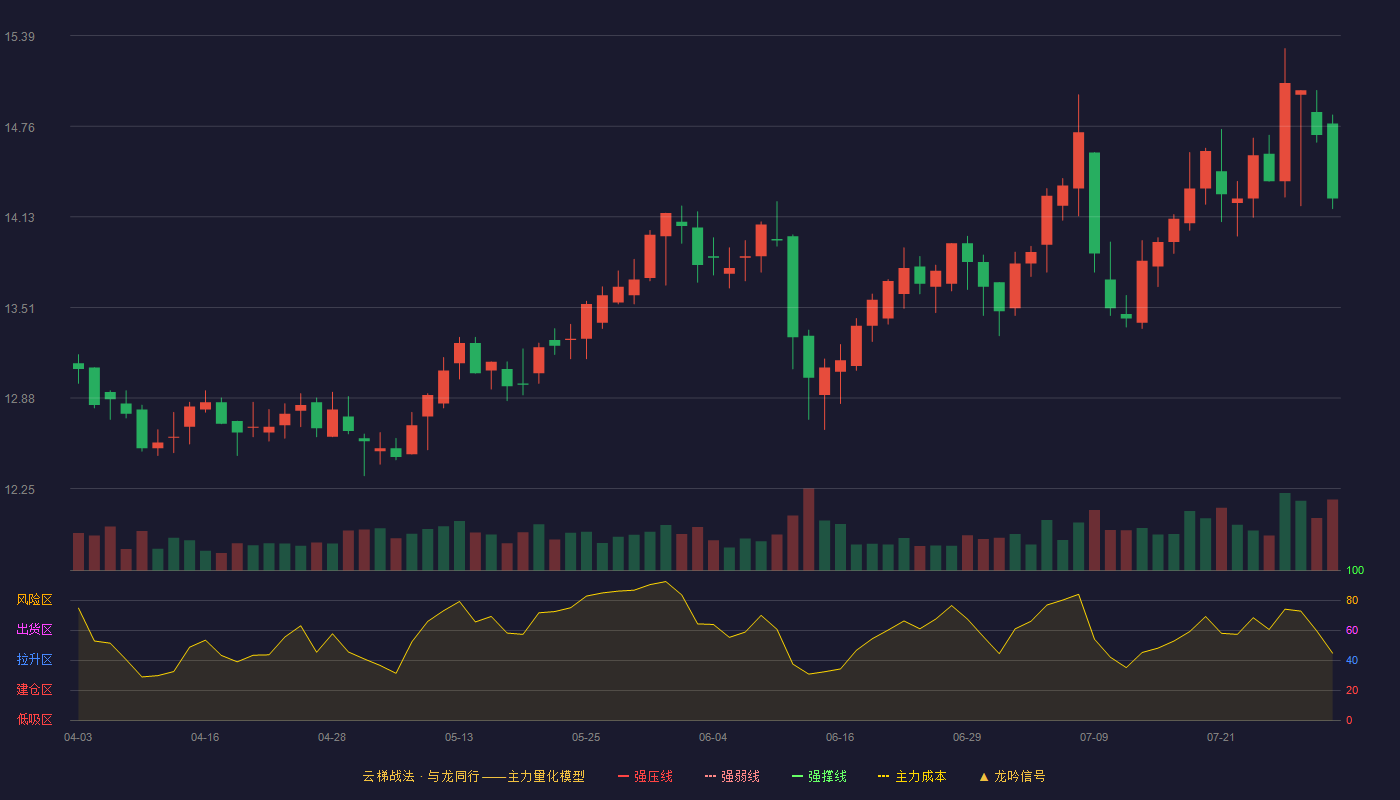The height and width of the screenshot is (800, 1400).
Task: Select the 06-16 date label
Action: (x=840, y=738)
